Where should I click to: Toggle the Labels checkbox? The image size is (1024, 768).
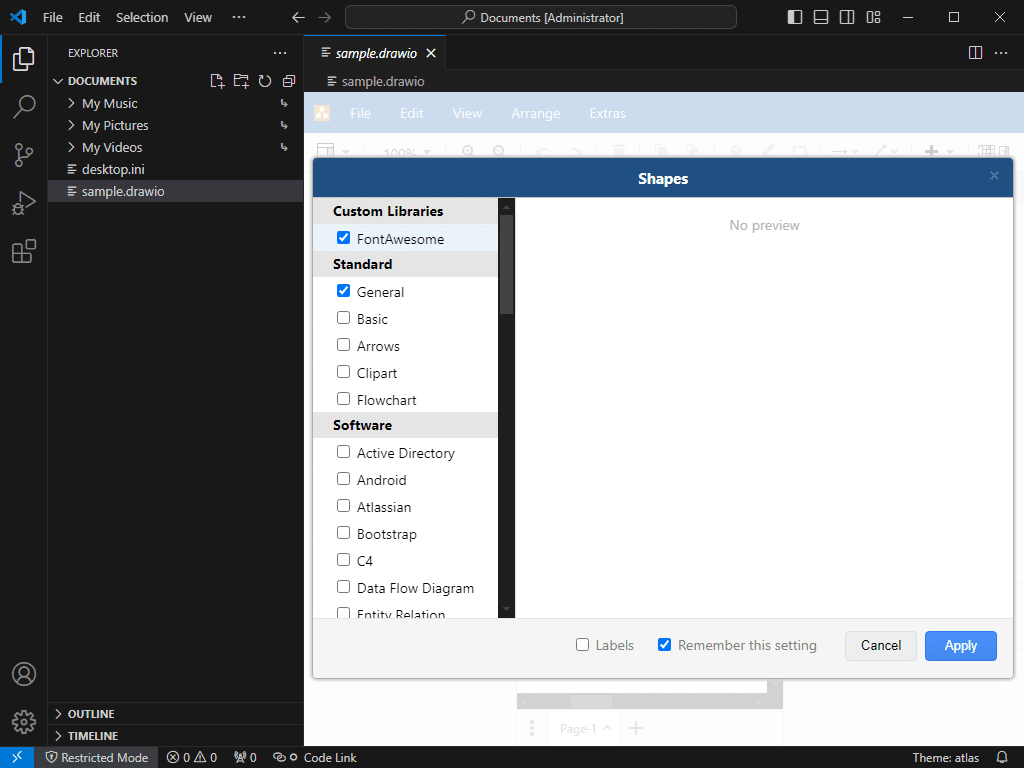583,645
